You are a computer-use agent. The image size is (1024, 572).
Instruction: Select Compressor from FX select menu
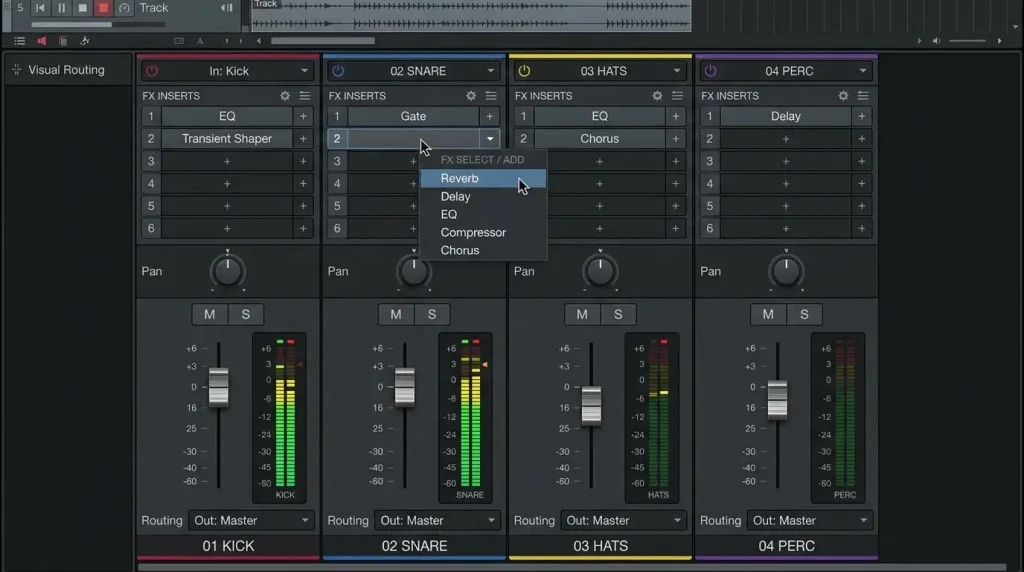click(x=483, y=232)
